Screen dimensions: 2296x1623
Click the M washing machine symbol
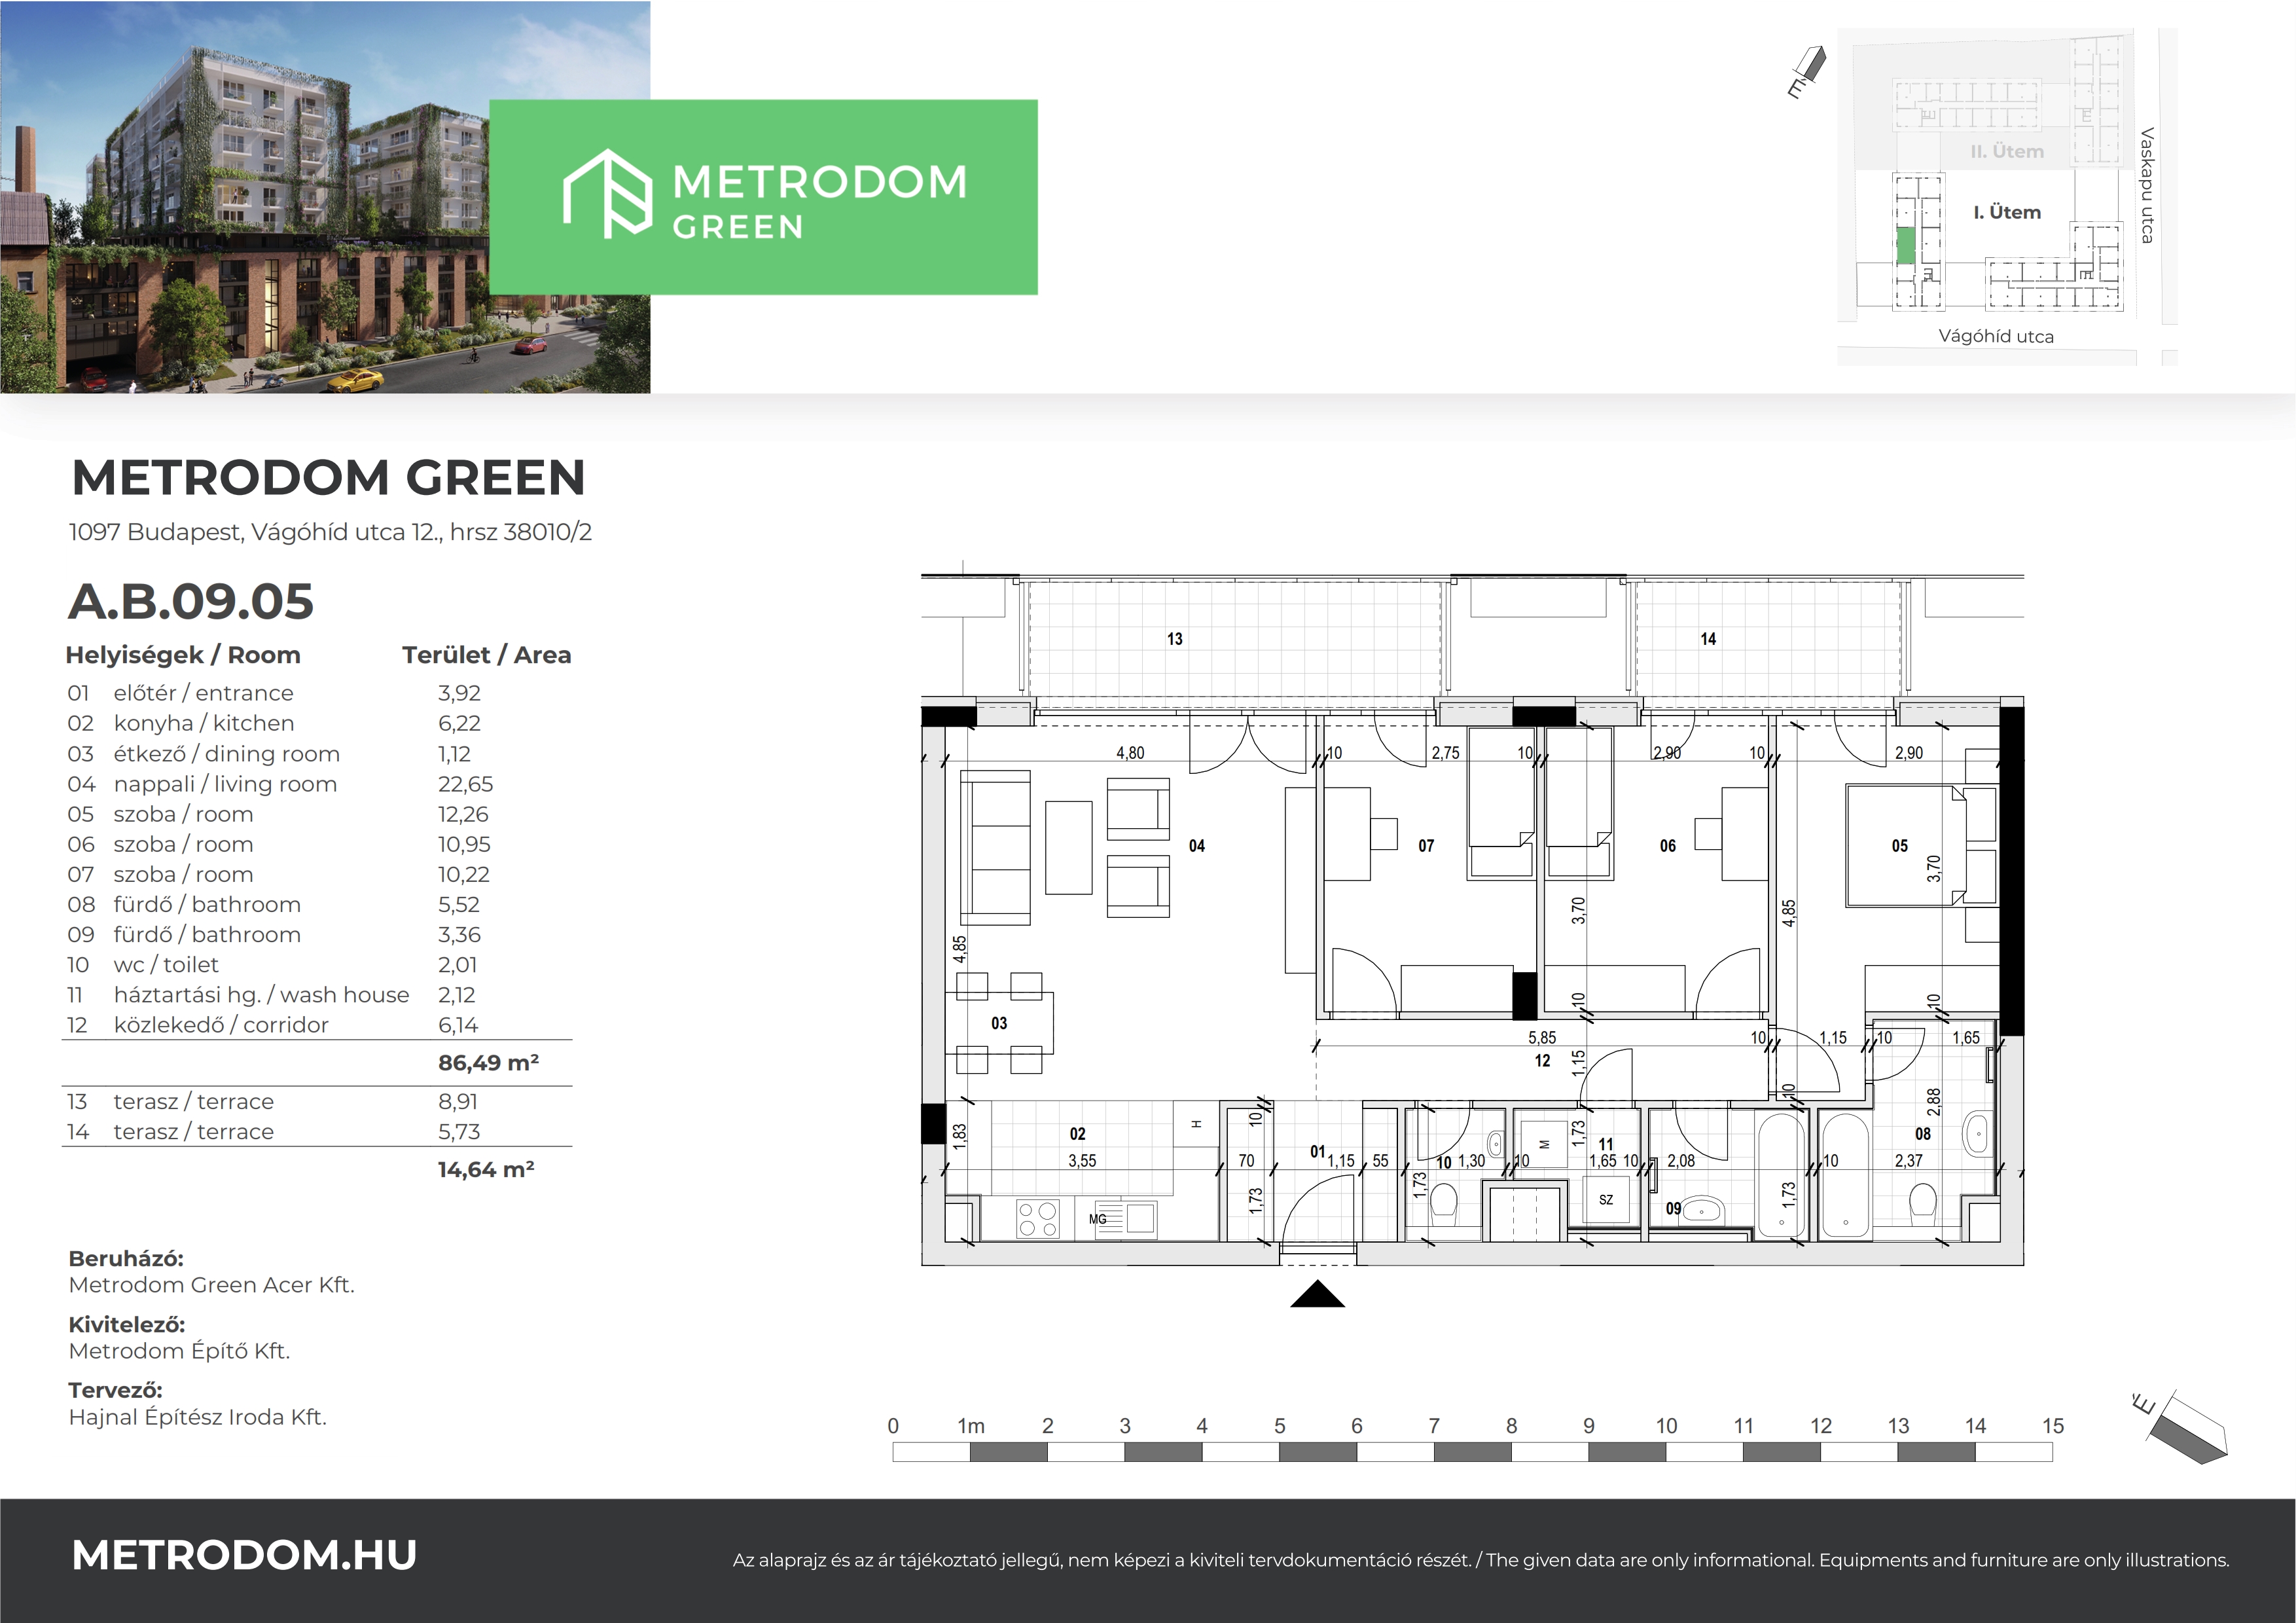tap(1544, 1145)
